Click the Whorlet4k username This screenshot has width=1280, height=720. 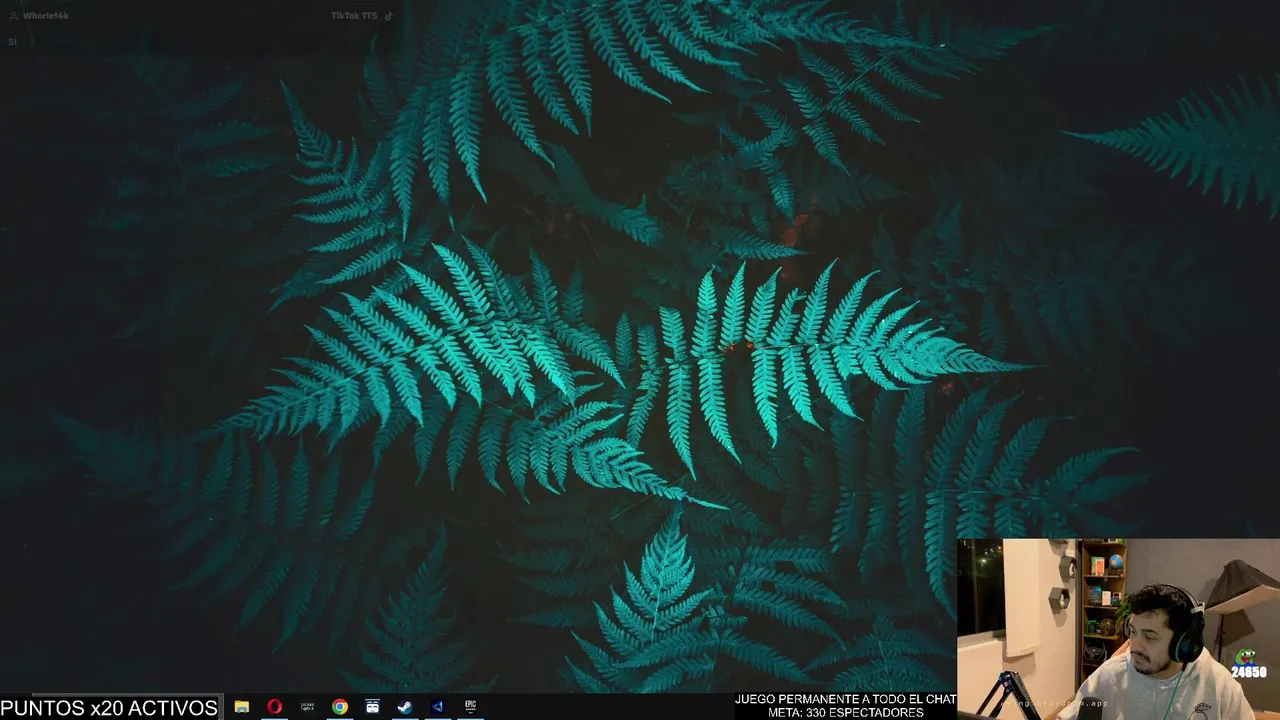(x=45, y=16)
